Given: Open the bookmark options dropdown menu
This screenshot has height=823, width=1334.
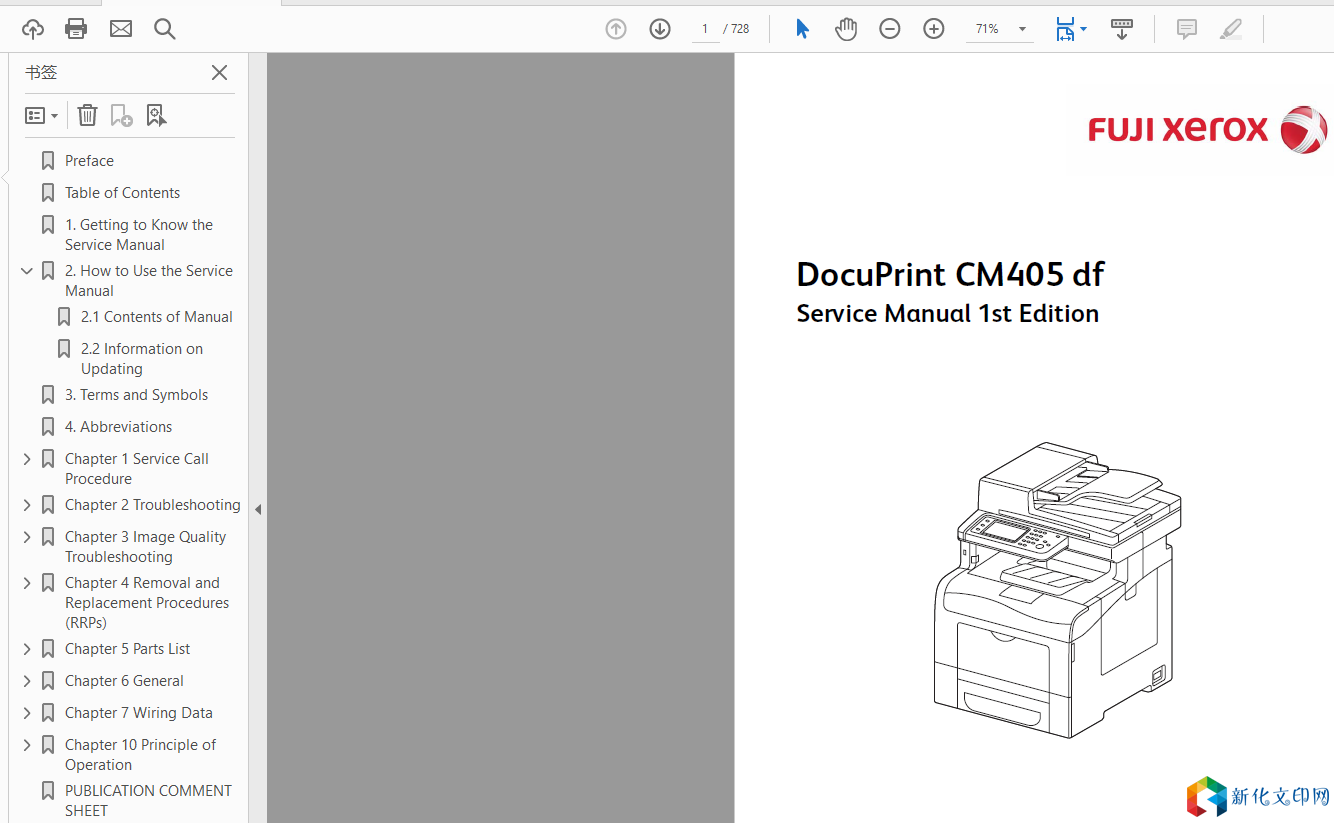Looking at the screenshot, I should (41, 116).
